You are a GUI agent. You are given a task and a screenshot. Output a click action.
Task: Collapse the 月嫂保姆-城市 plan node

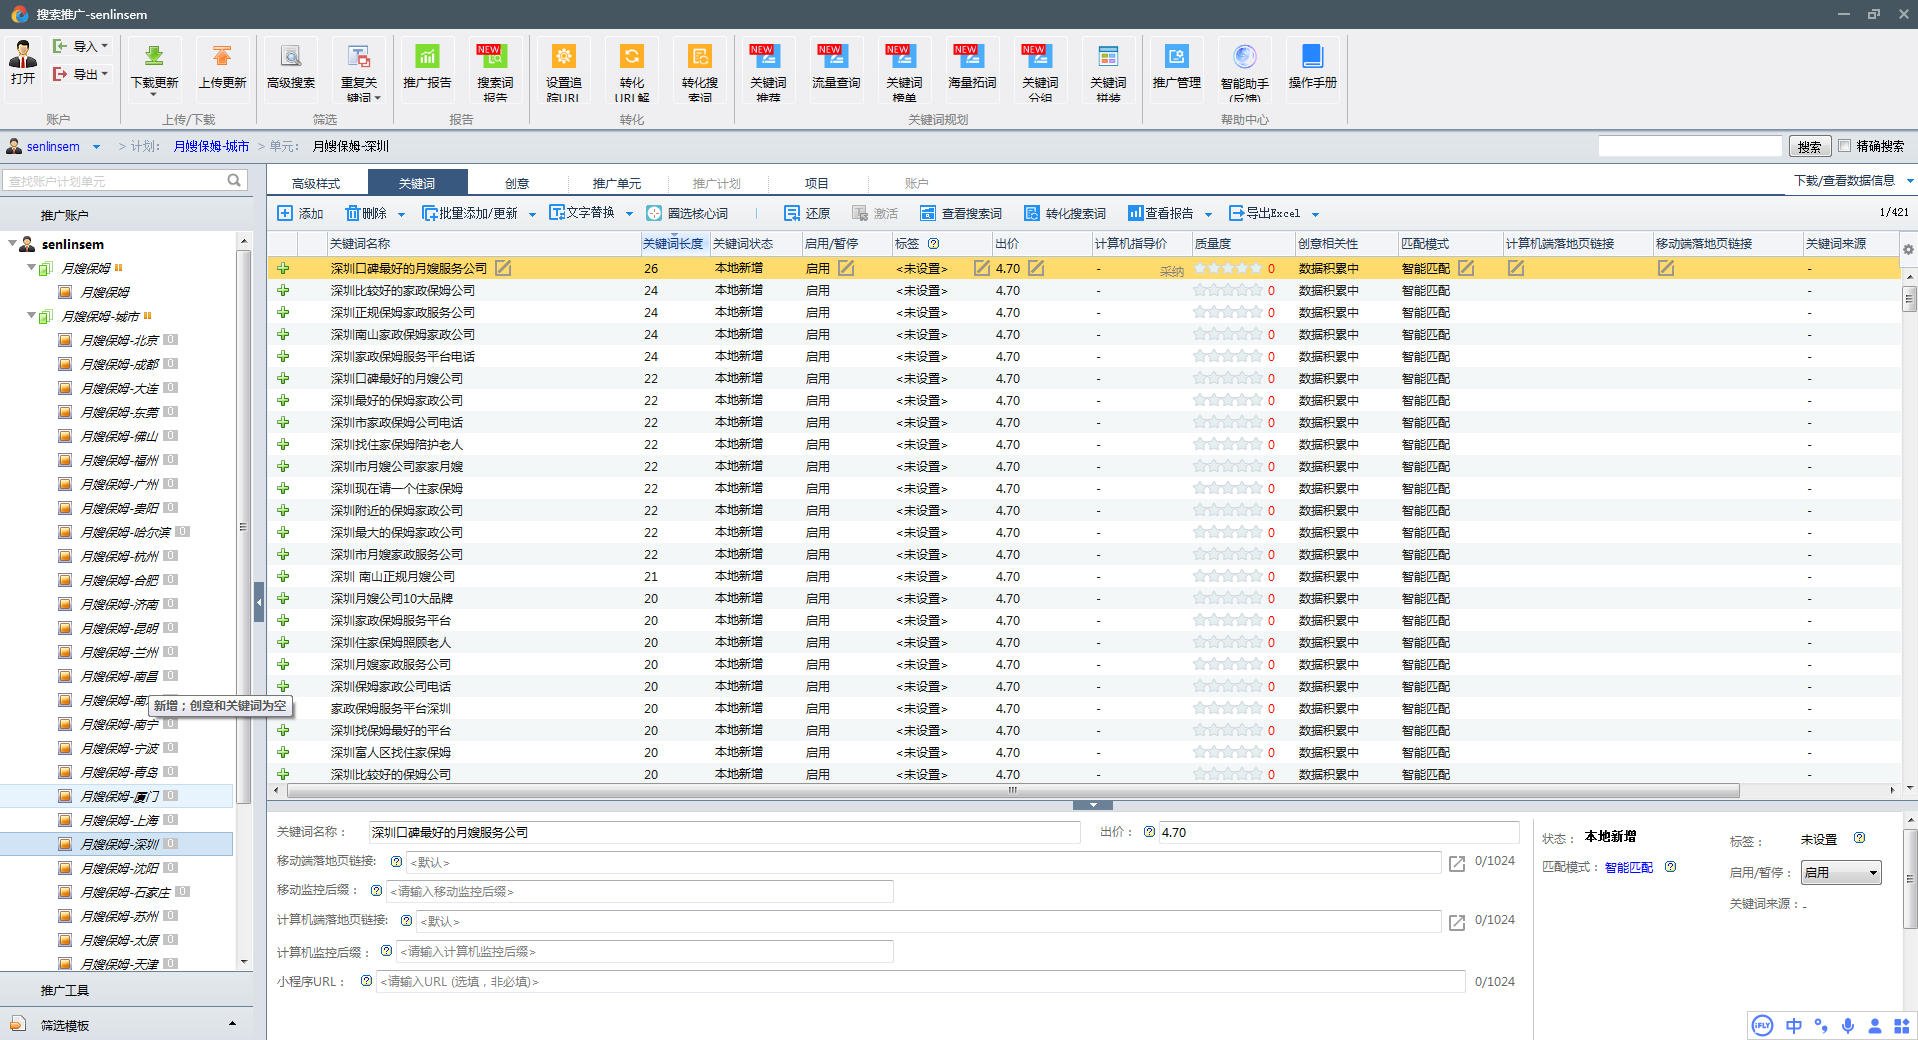coord(31,316)
